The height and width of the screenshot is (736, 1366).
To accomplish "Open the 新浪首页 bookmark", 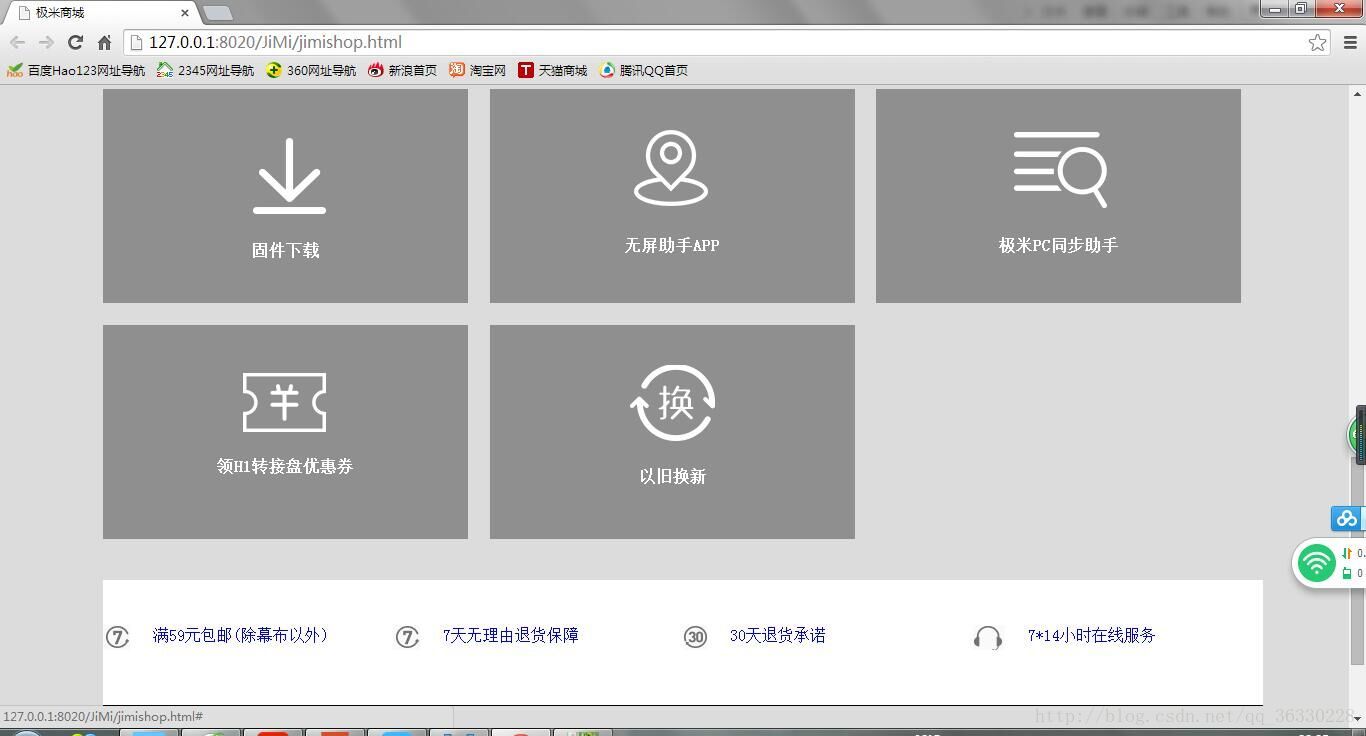I will [402, 70].
